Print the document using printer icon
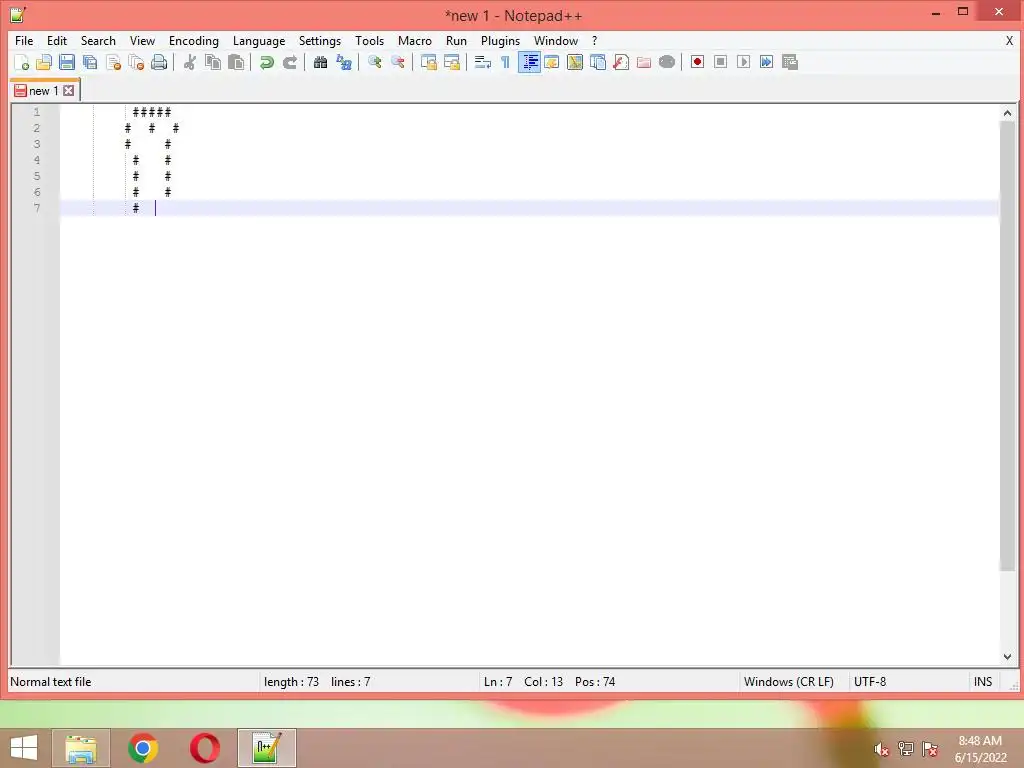 (x=159, y=62)
